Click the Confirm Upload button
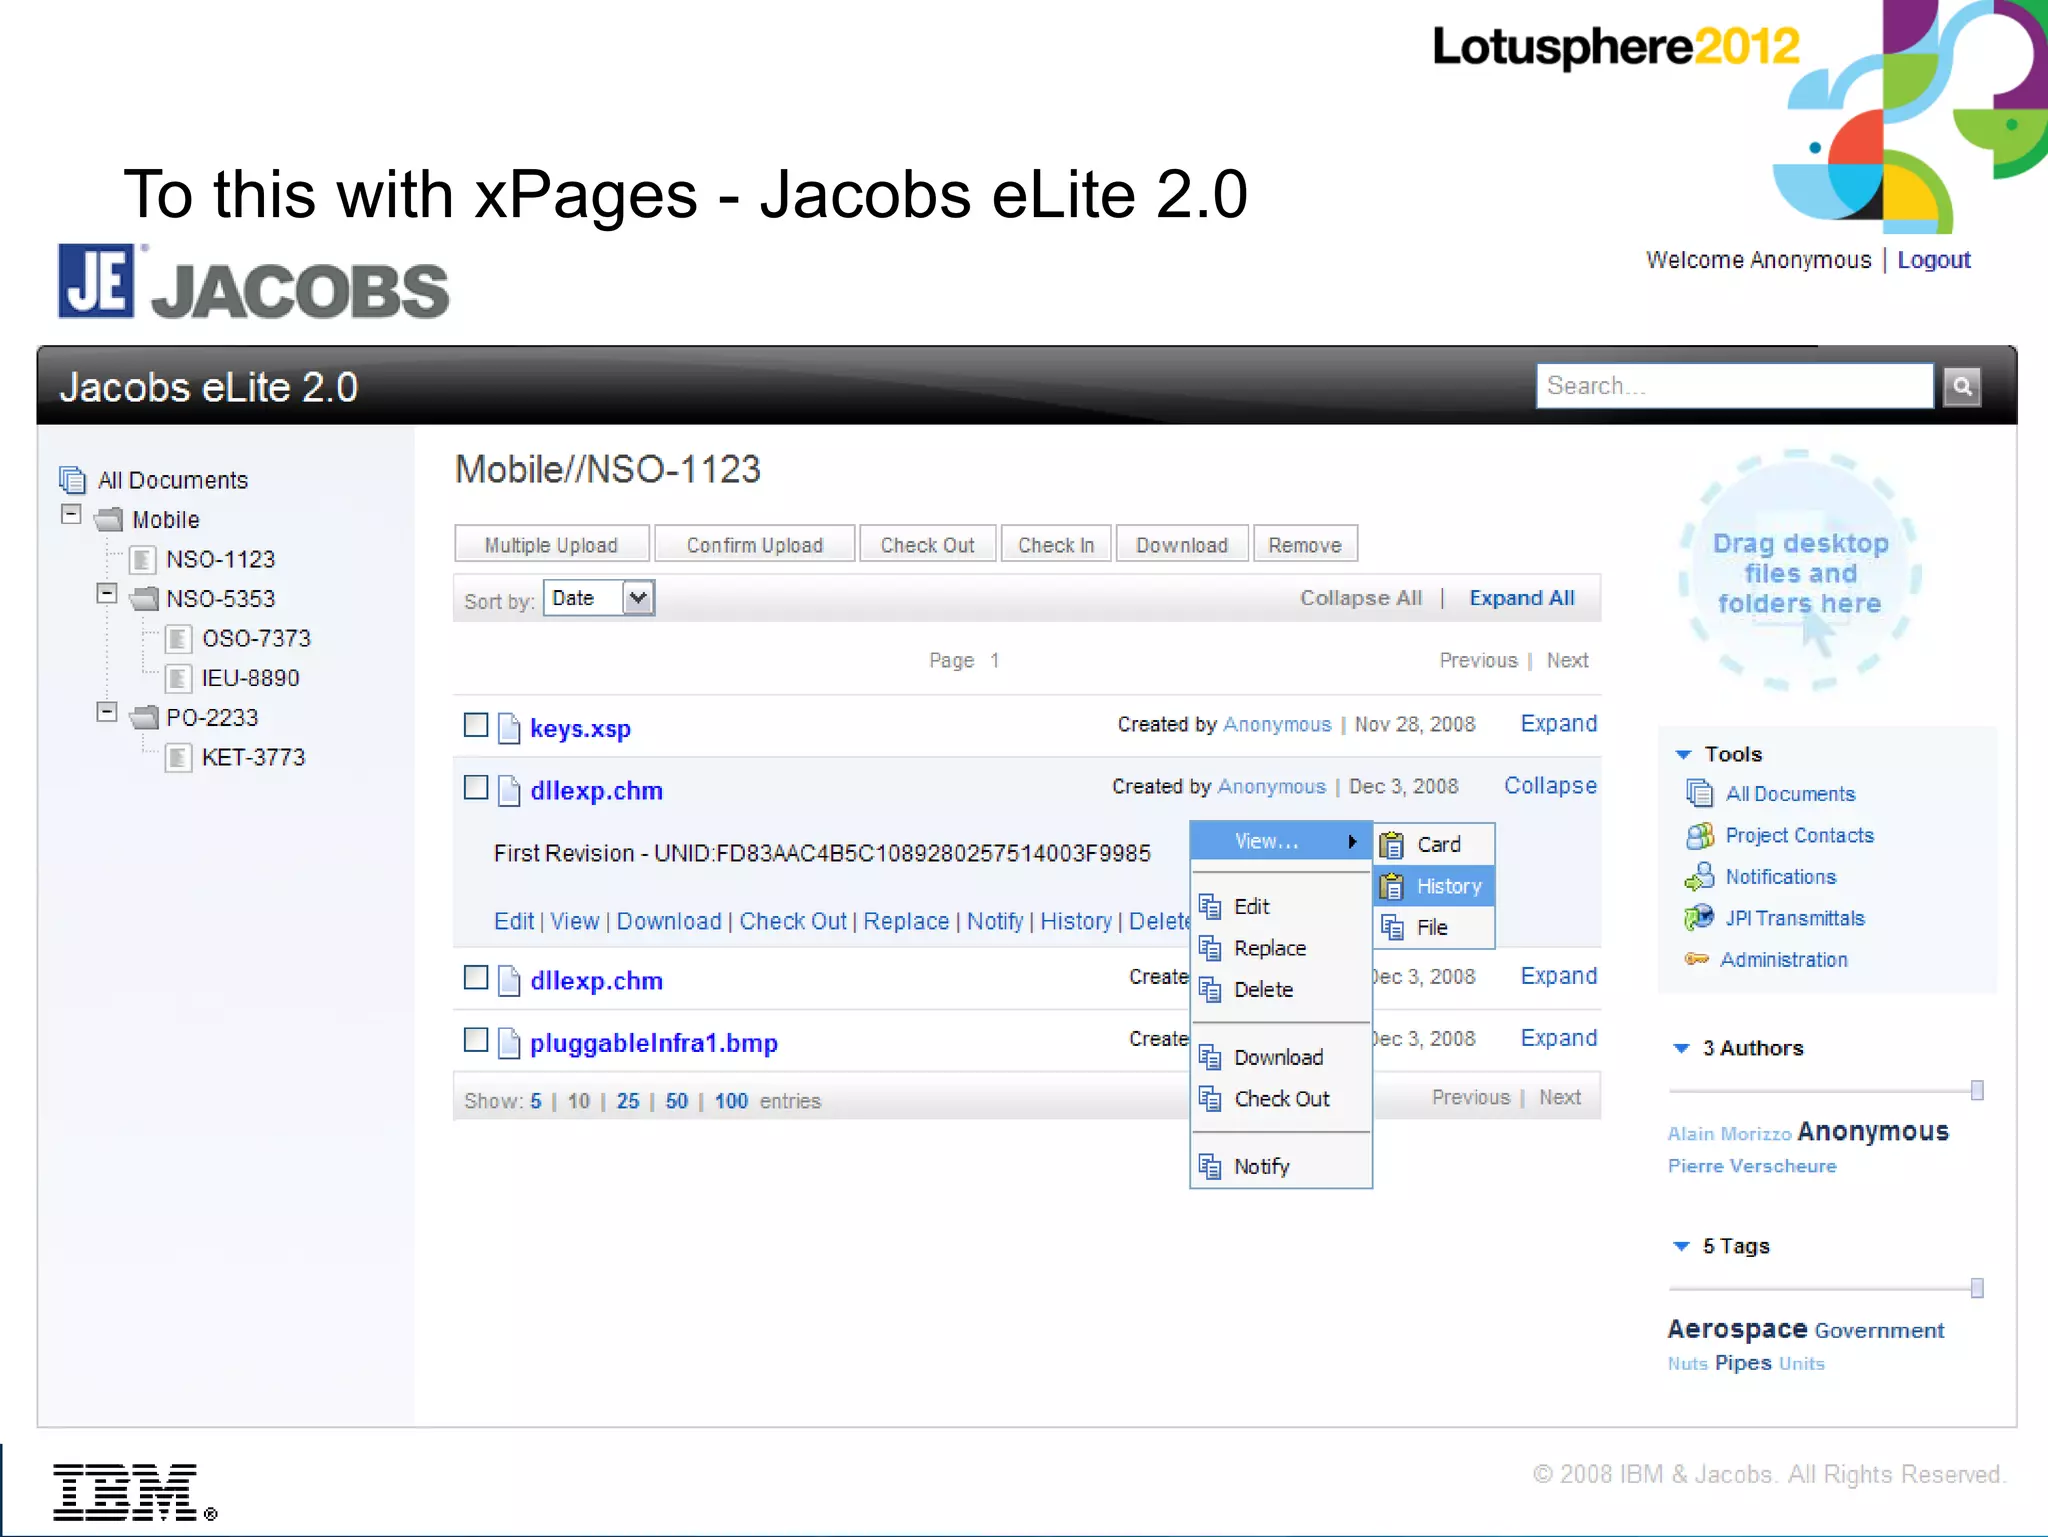The image size is (2048, 1537). point(754,545)
